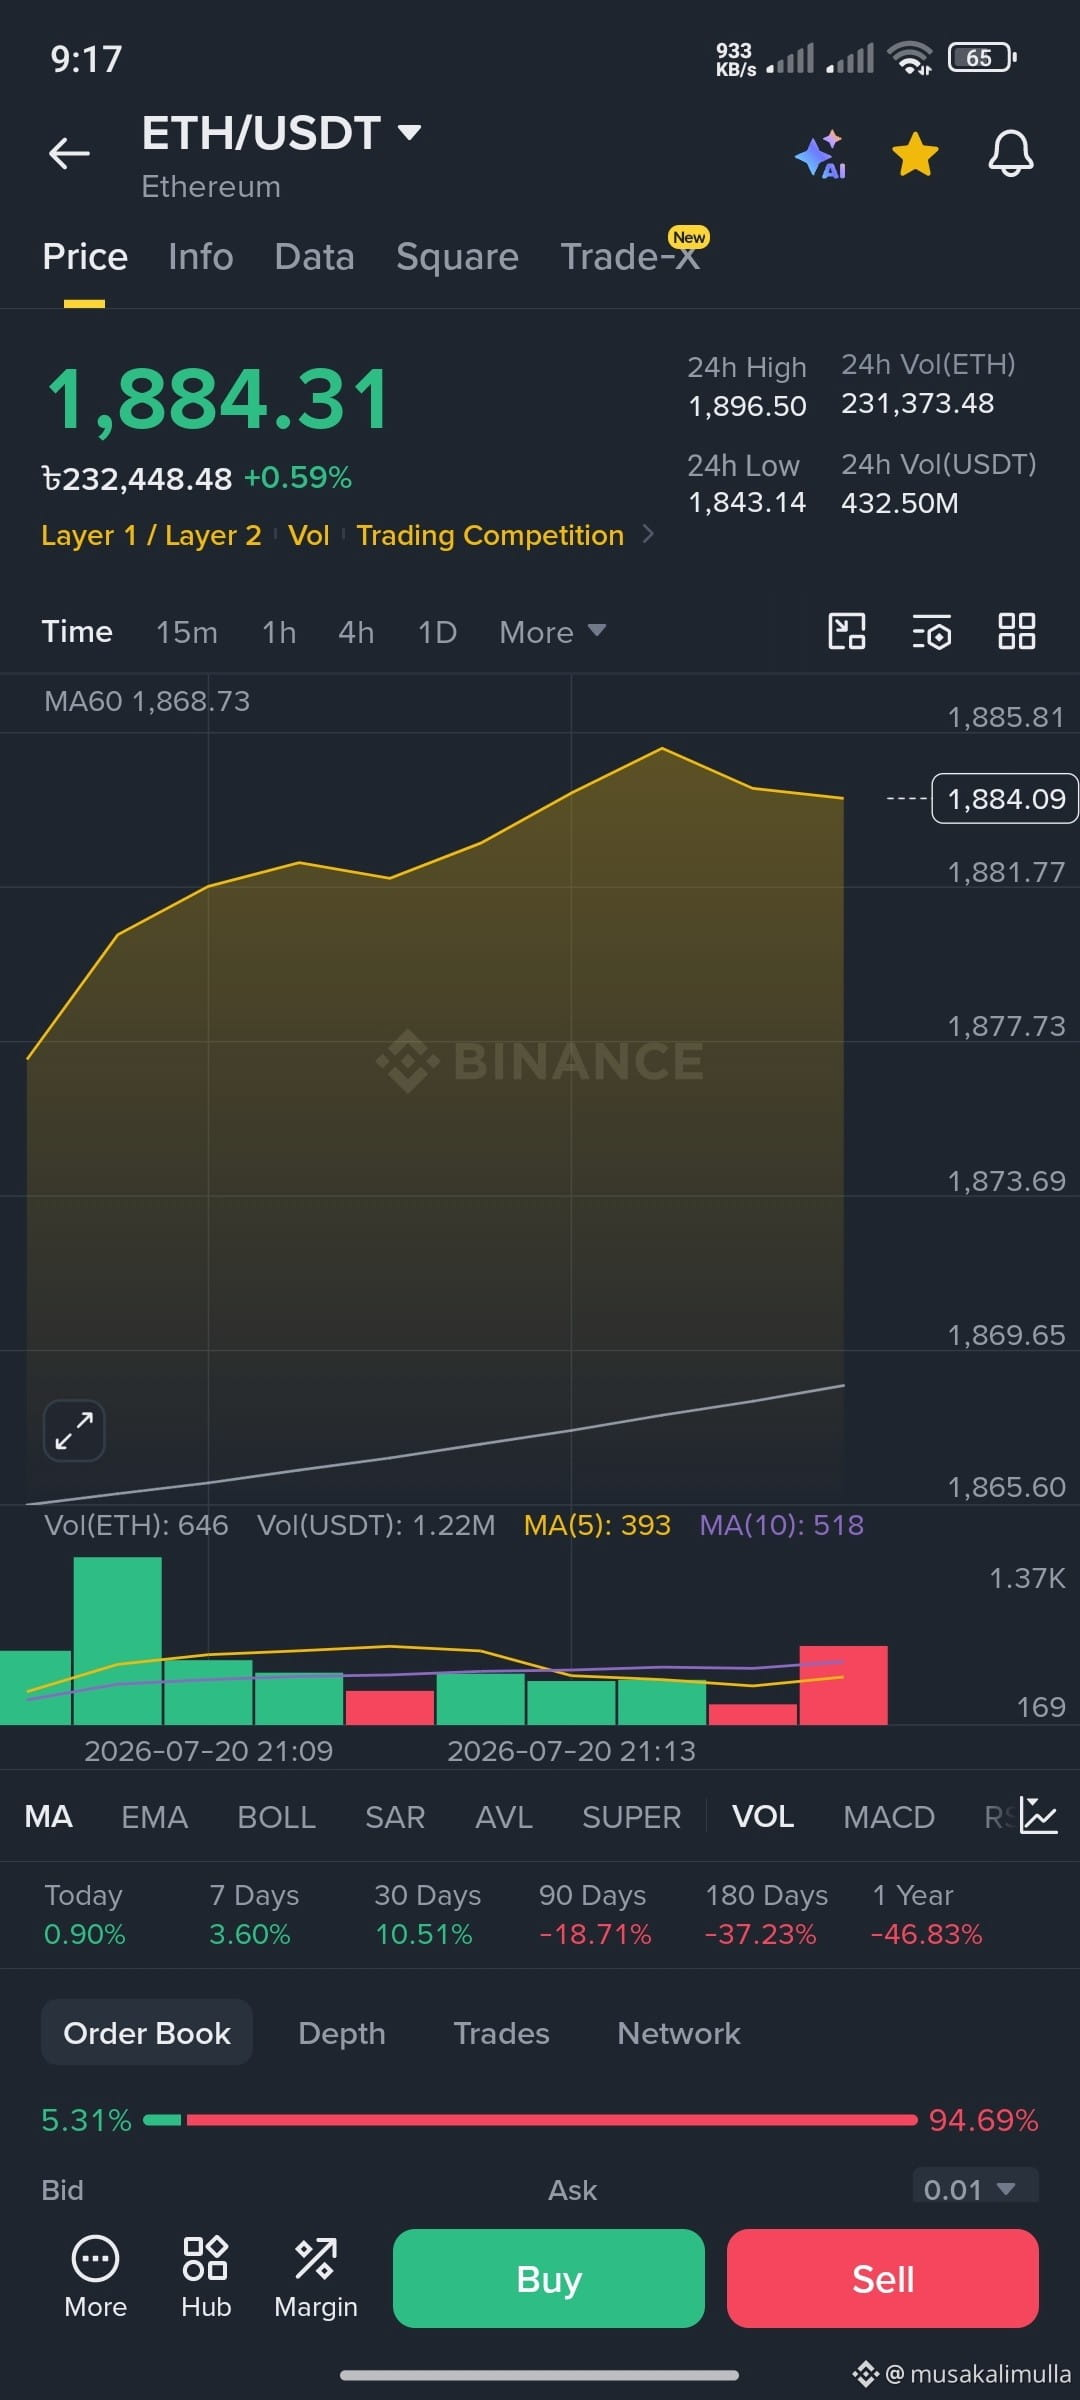Toggle the BOLL indicator
Screen dimensions: 1080x2400
pyautogui.click(x=276, y=1817)
